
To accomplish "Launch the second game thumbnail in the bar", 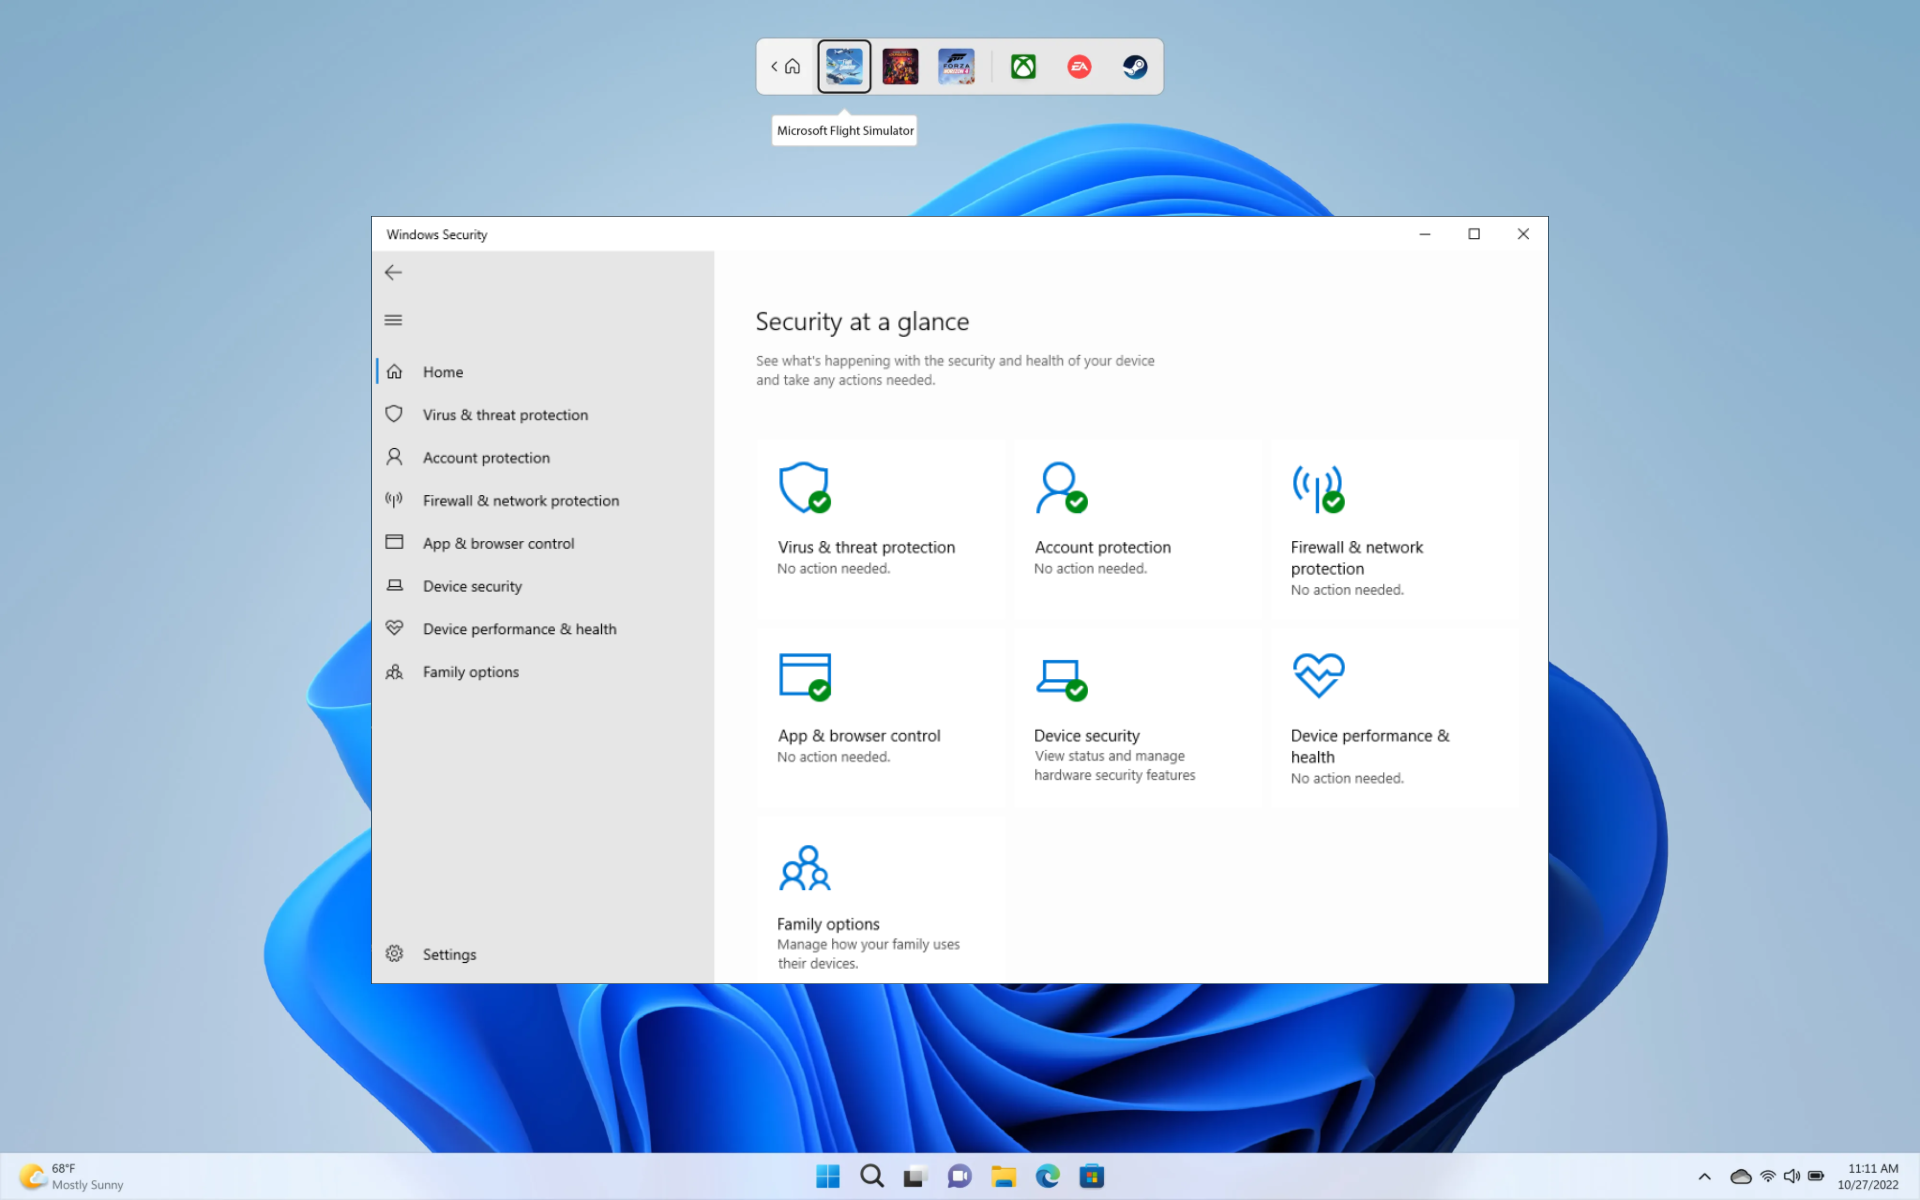I will pos(900,67).
